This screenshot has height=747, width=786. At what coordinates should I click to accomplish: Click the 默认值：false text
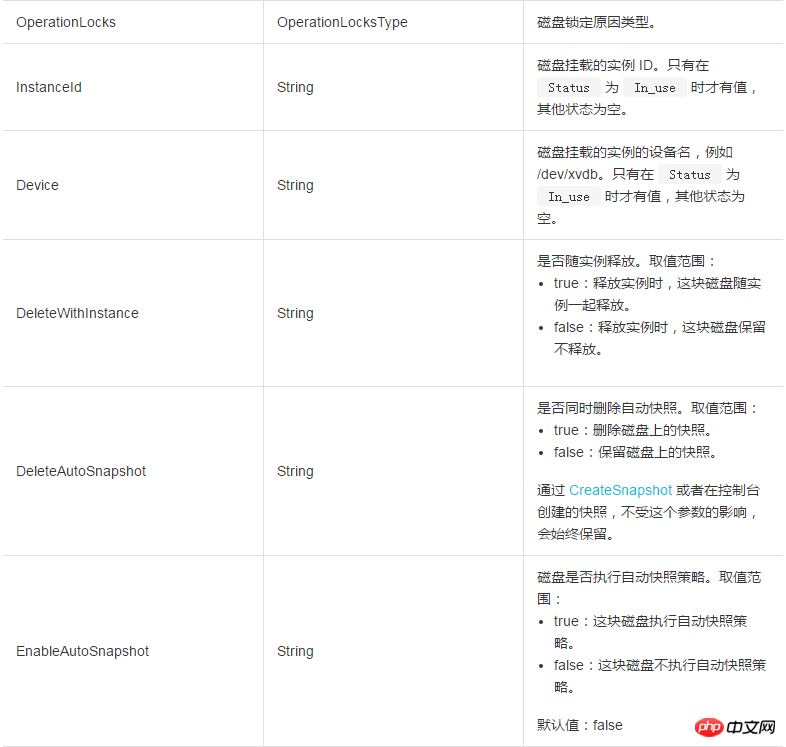[579, 725]
